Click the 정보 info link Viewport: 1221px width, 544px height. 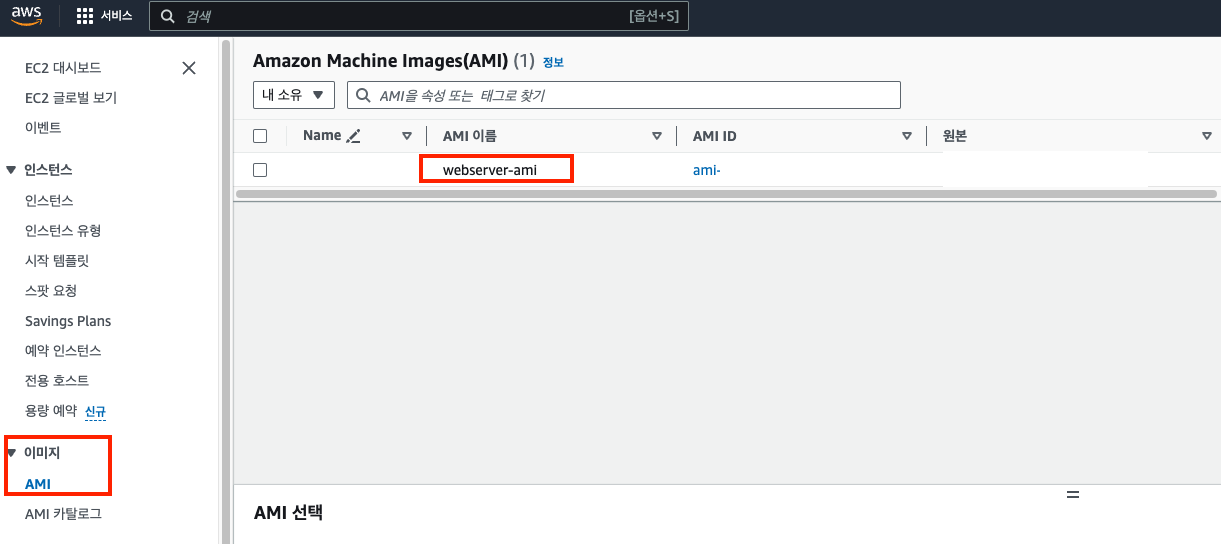pos(553,62)
